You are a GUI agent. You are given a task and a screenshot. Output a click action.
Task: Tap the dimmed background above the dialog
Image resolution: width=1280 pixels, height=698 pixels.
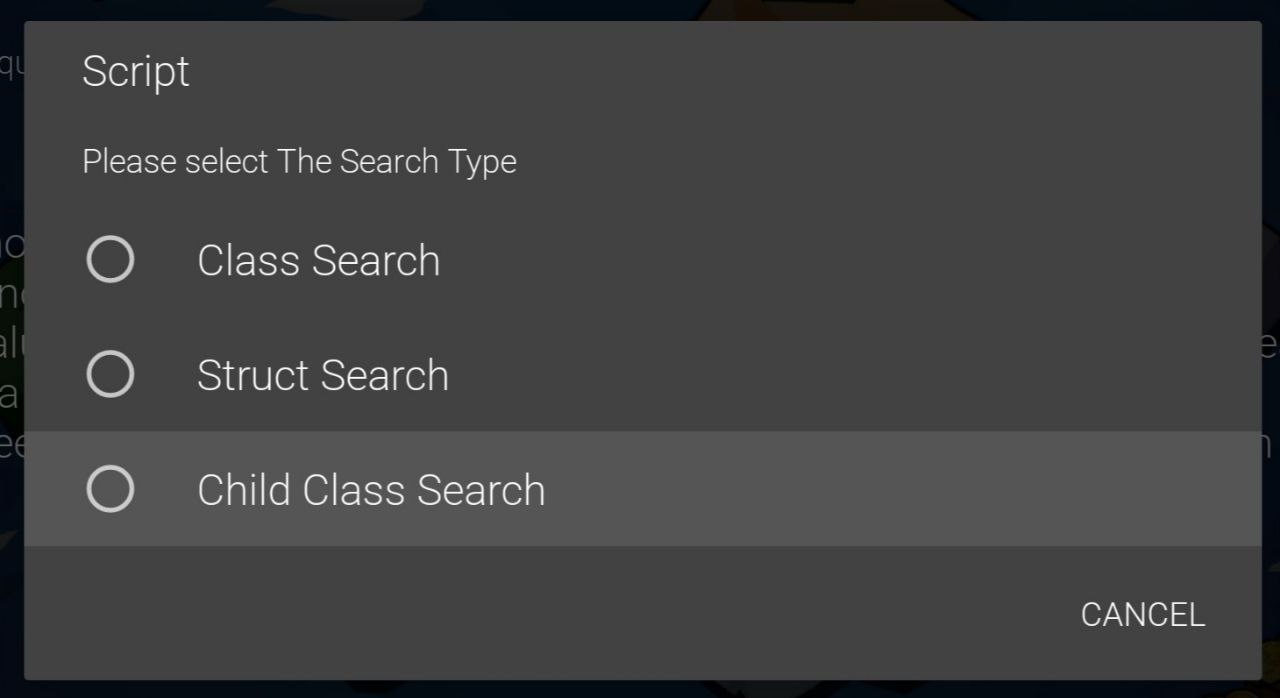tap(640, 9)
